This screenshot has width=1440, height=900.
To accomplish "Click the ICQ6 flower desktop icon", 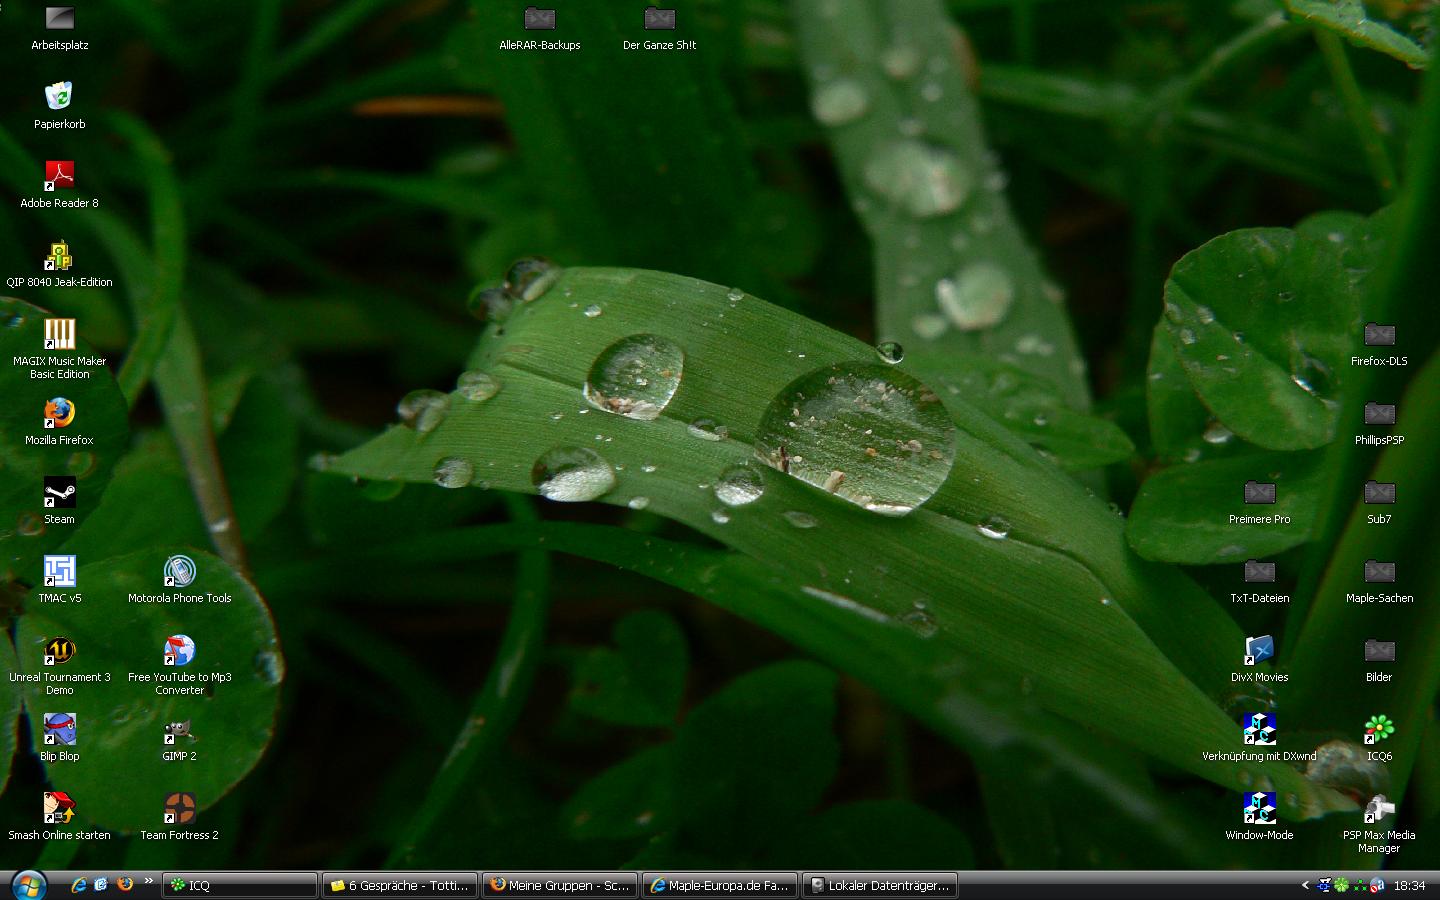I will tap(1379, 730).
